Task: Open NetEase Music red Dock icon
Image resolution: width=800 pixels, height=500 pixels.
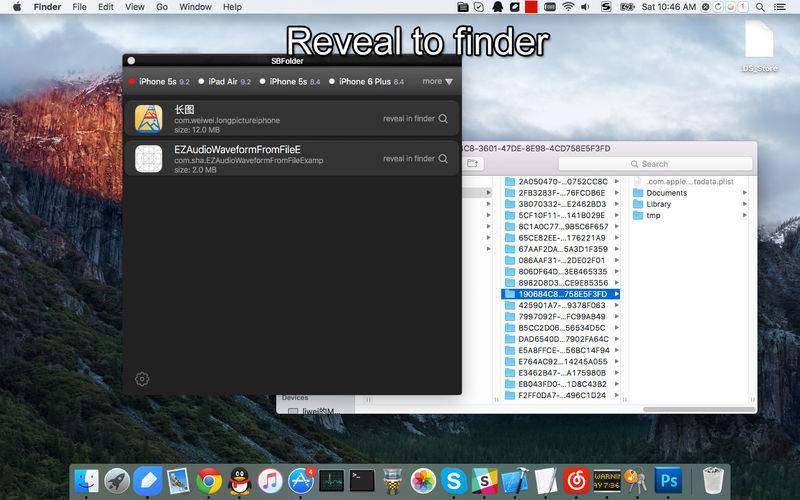Action: point(577,481)
